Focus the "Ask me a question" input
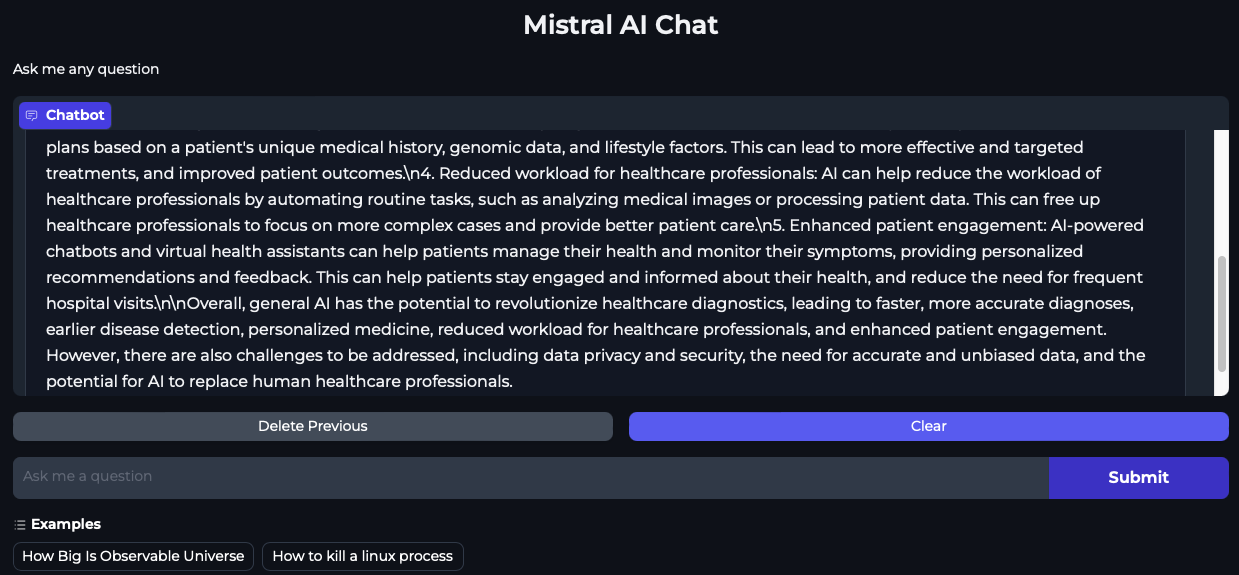This screenshot has width=1239, height=575. (x=530, y=477)
